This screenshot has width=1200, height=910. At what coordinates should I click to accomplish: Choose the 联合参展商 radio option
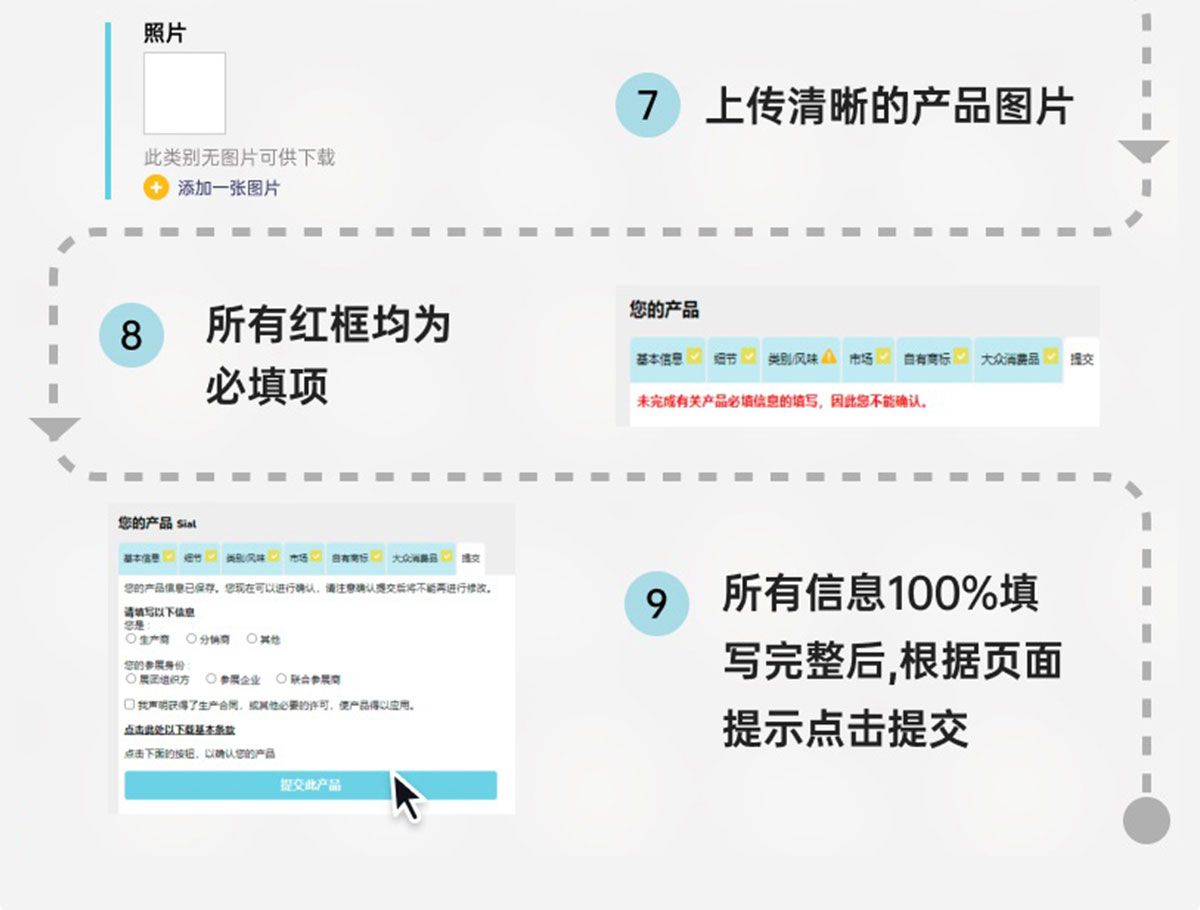[282, 679]
